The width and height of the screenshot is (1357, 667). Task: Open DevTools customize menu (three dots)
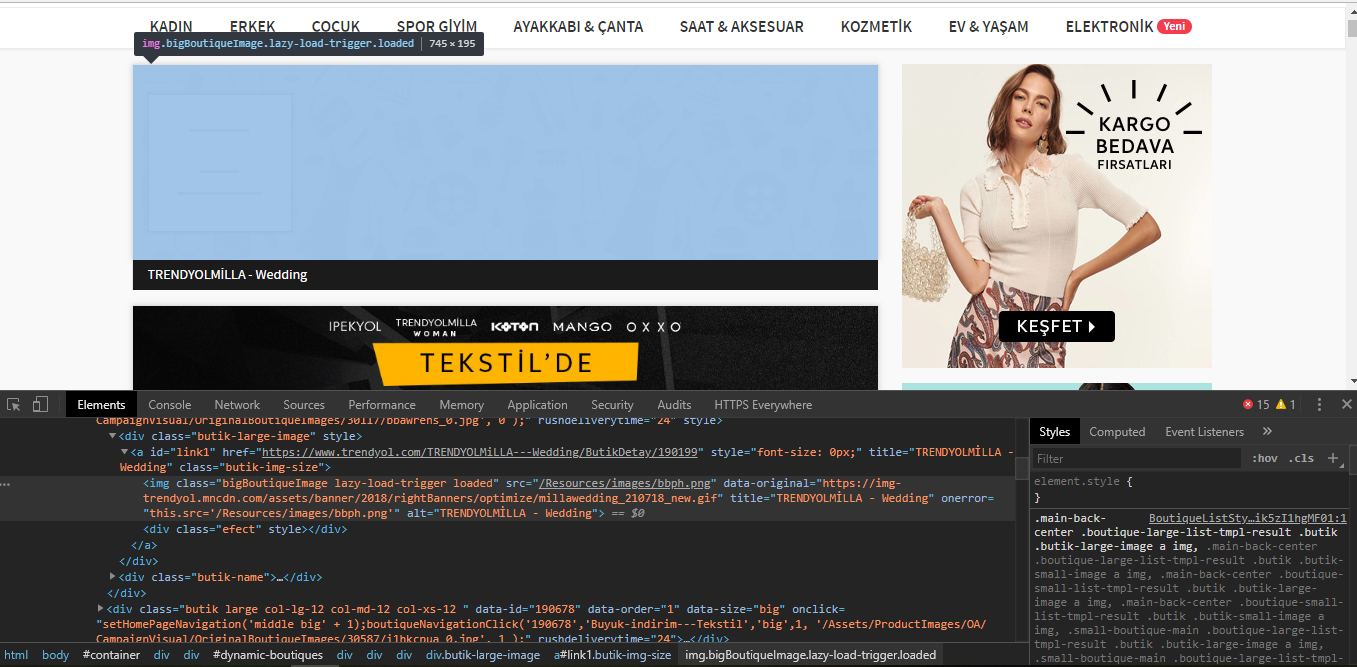click(1319, 404)
